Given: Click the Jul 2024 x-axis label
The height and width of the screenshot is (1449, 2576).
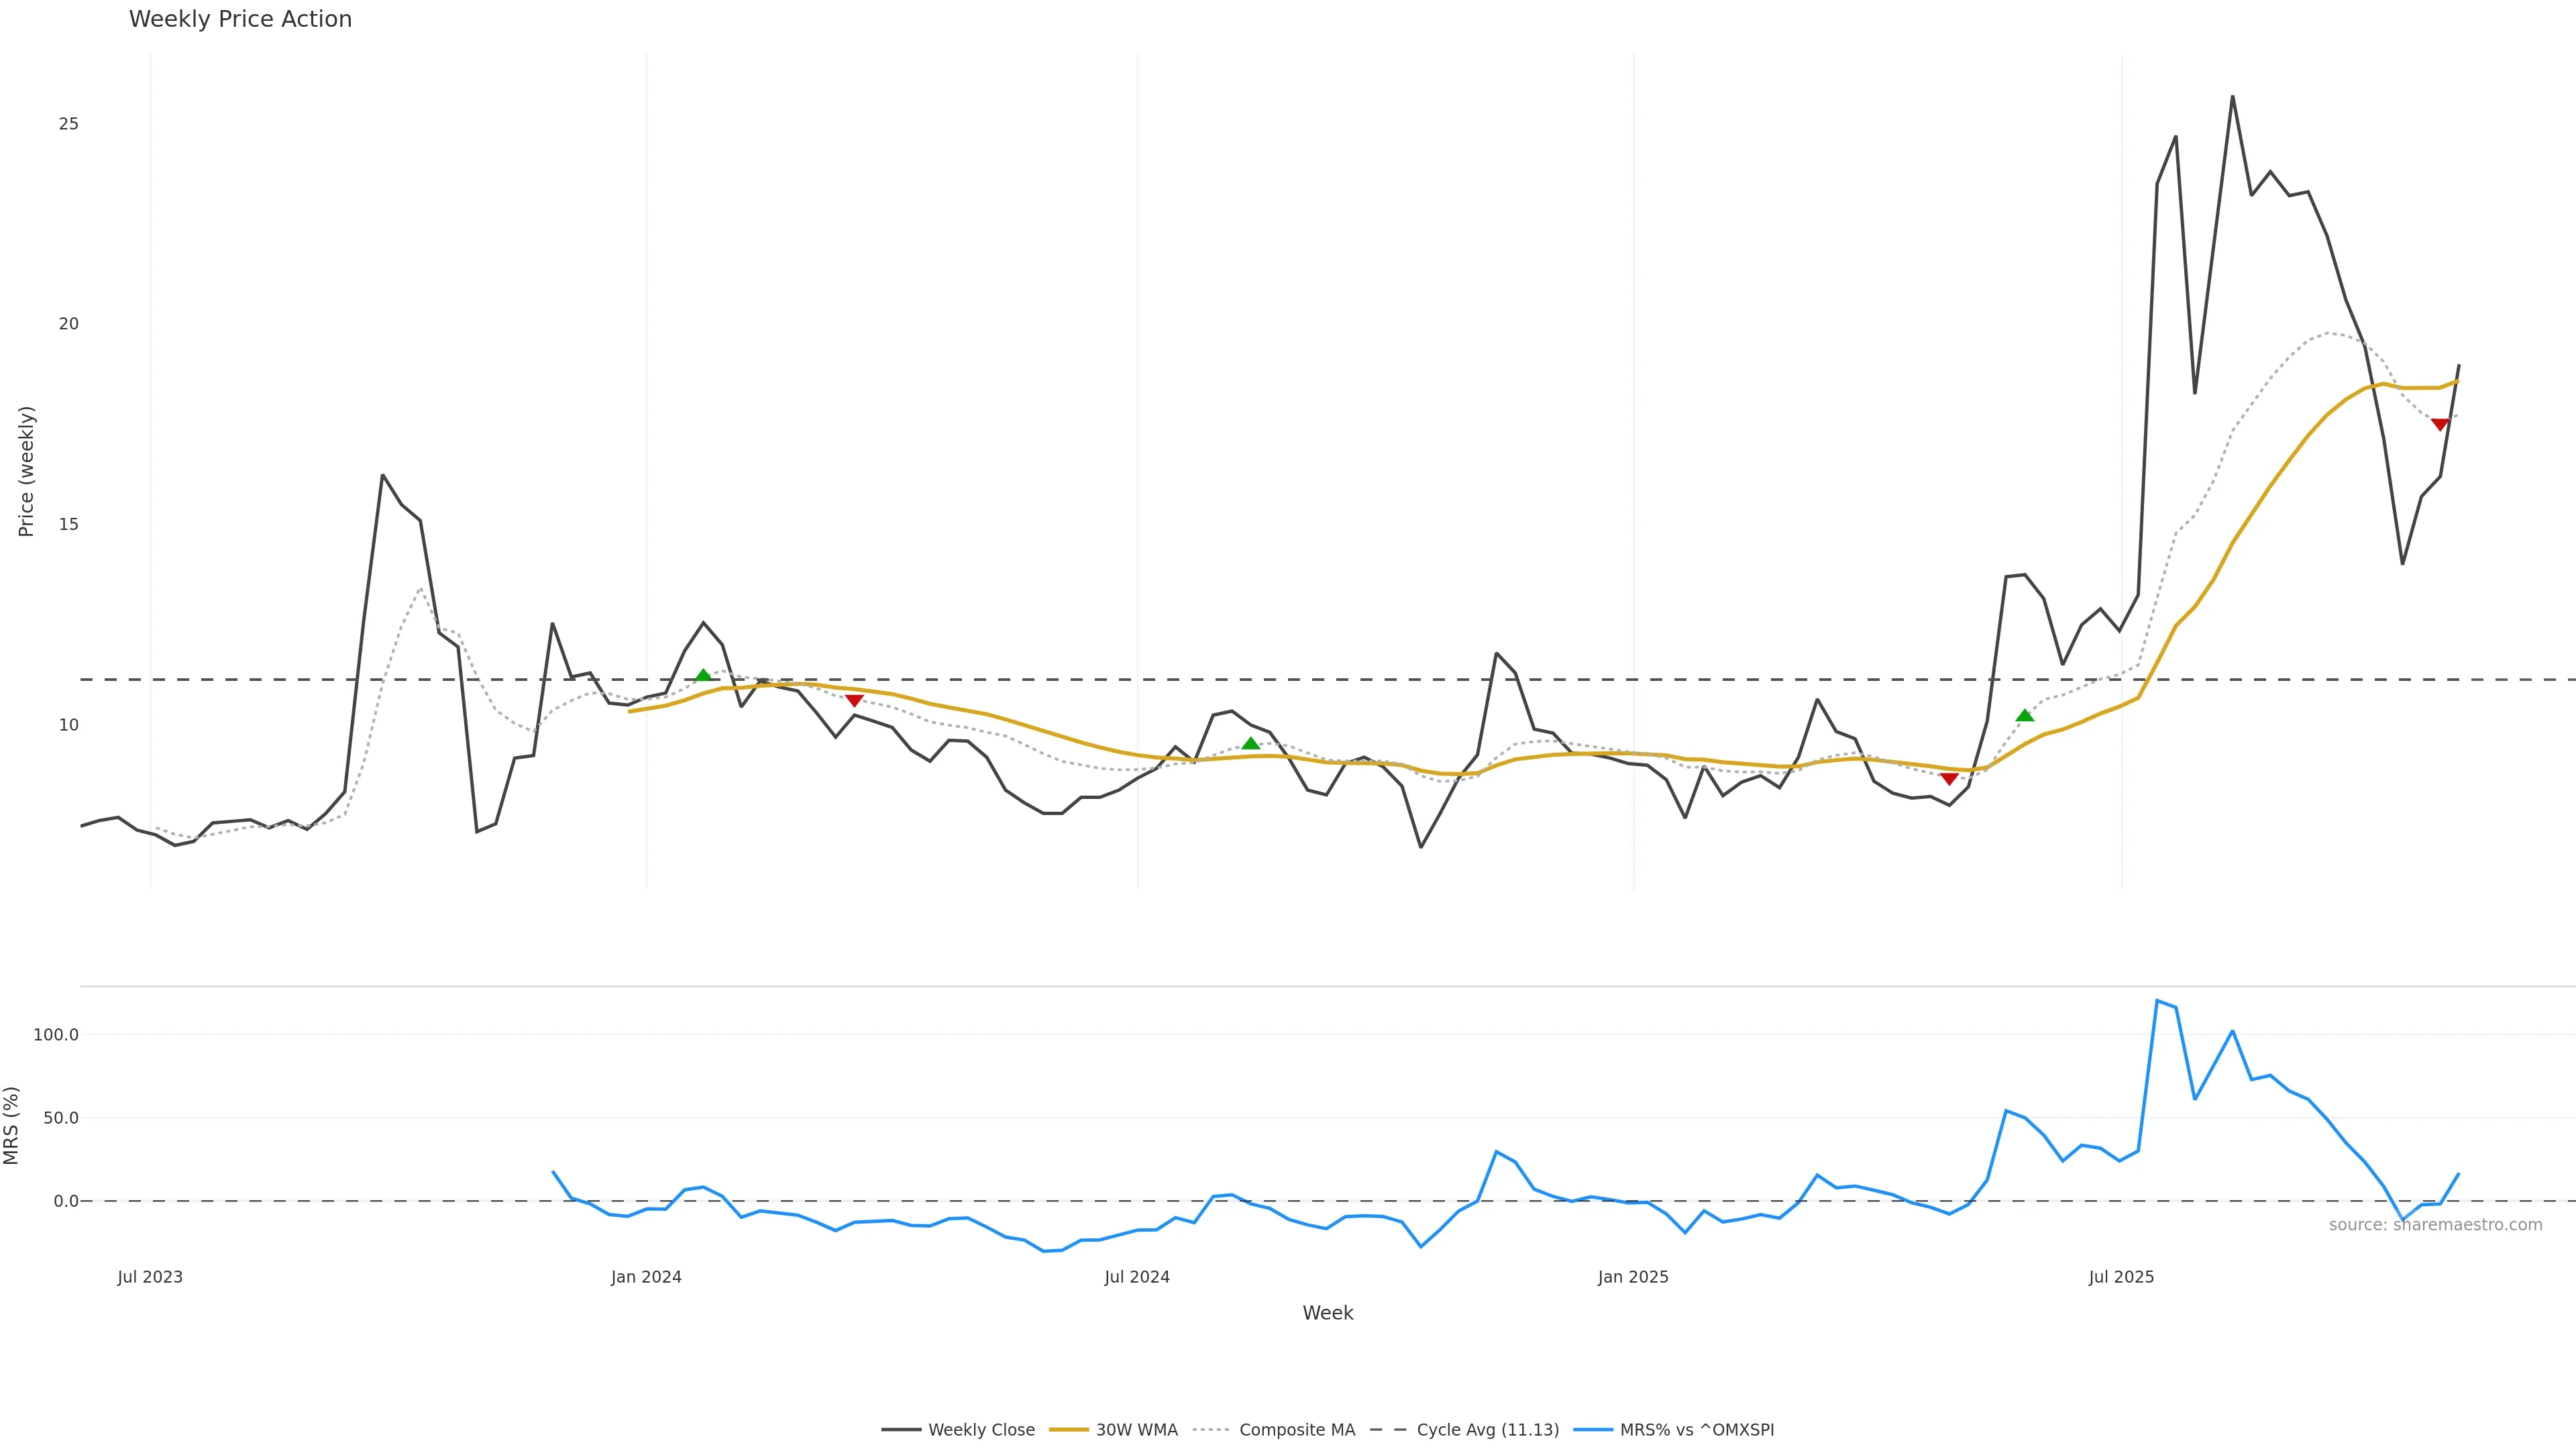Looking at the screenshot, I should point(1137,1277).
